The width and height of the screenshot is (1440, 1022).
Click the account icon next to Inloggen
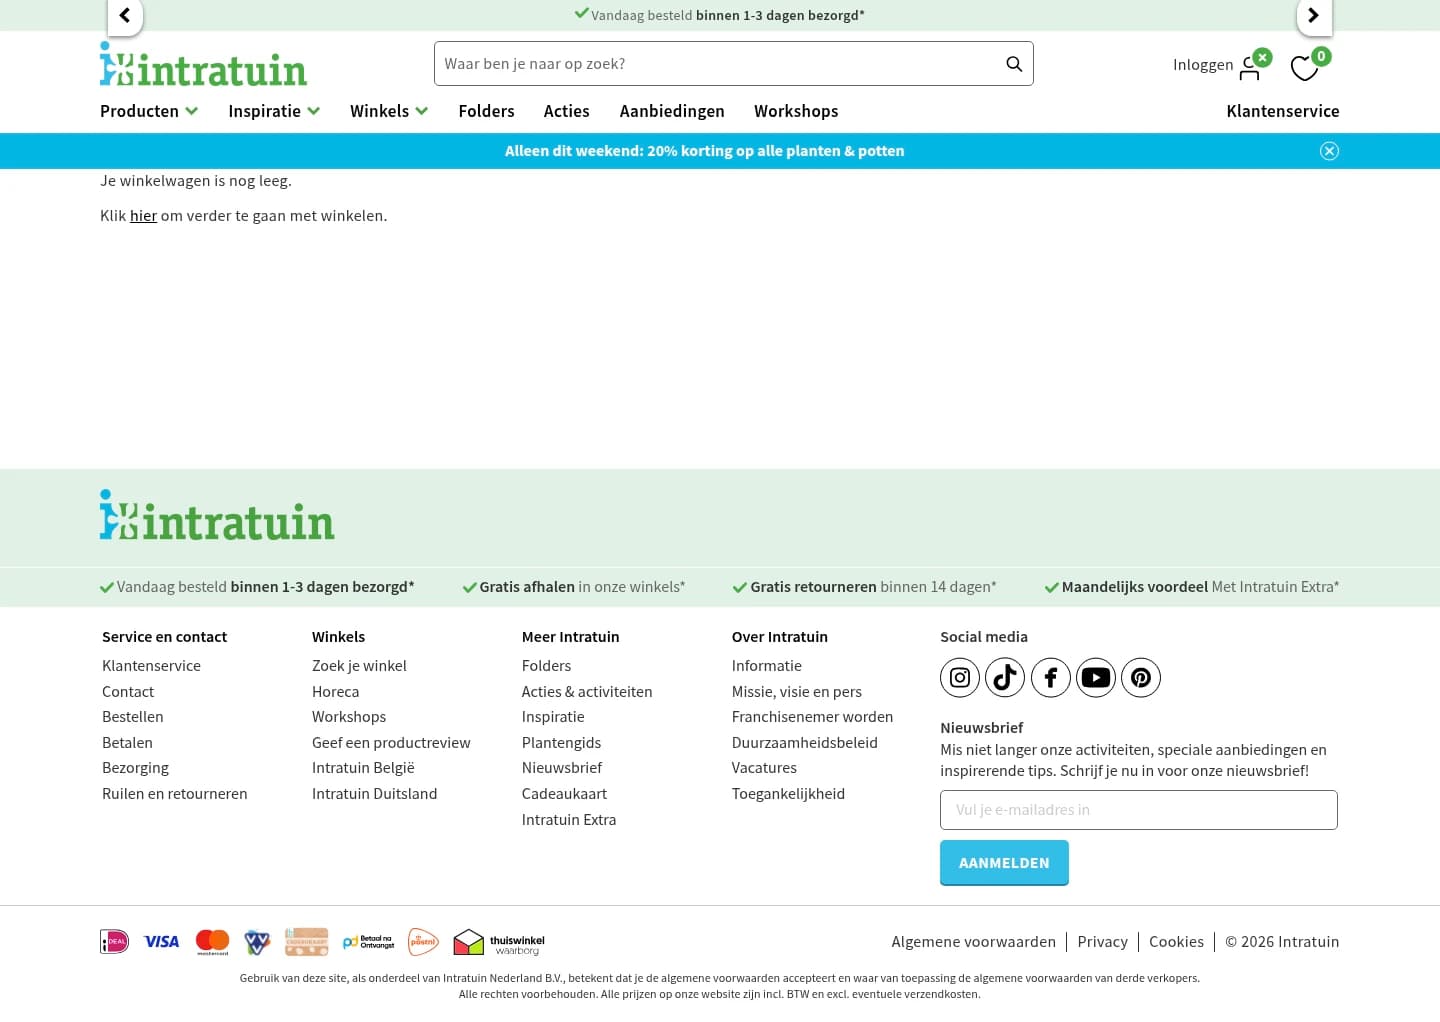pos(1250,67)
